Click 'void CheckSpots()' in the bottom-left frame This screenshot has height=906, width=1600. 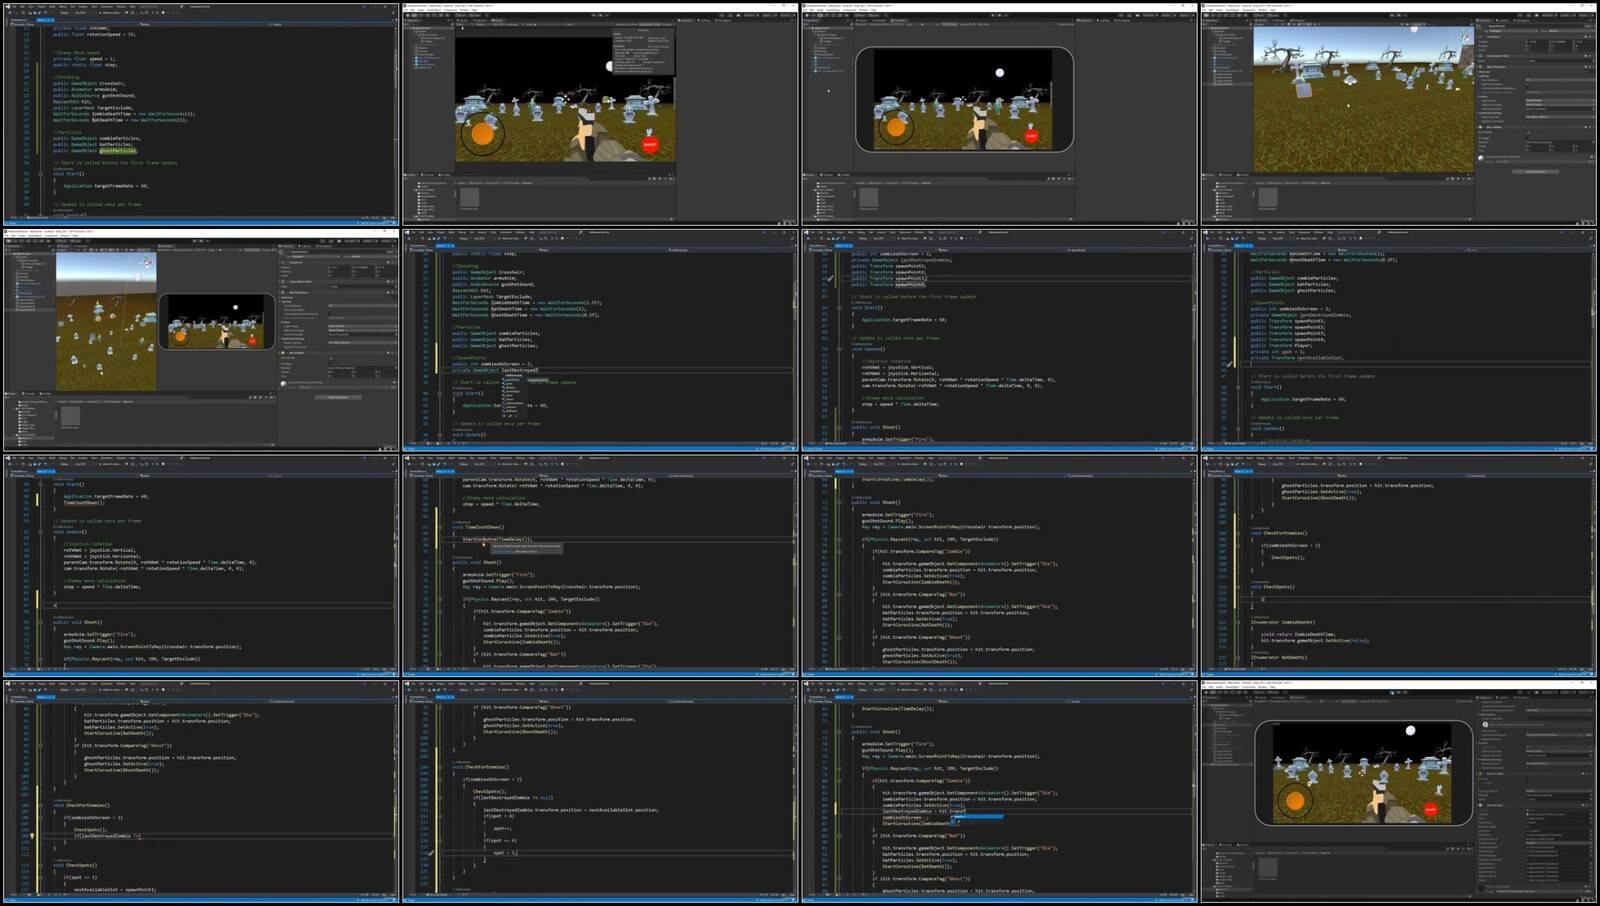pos(75,865)
